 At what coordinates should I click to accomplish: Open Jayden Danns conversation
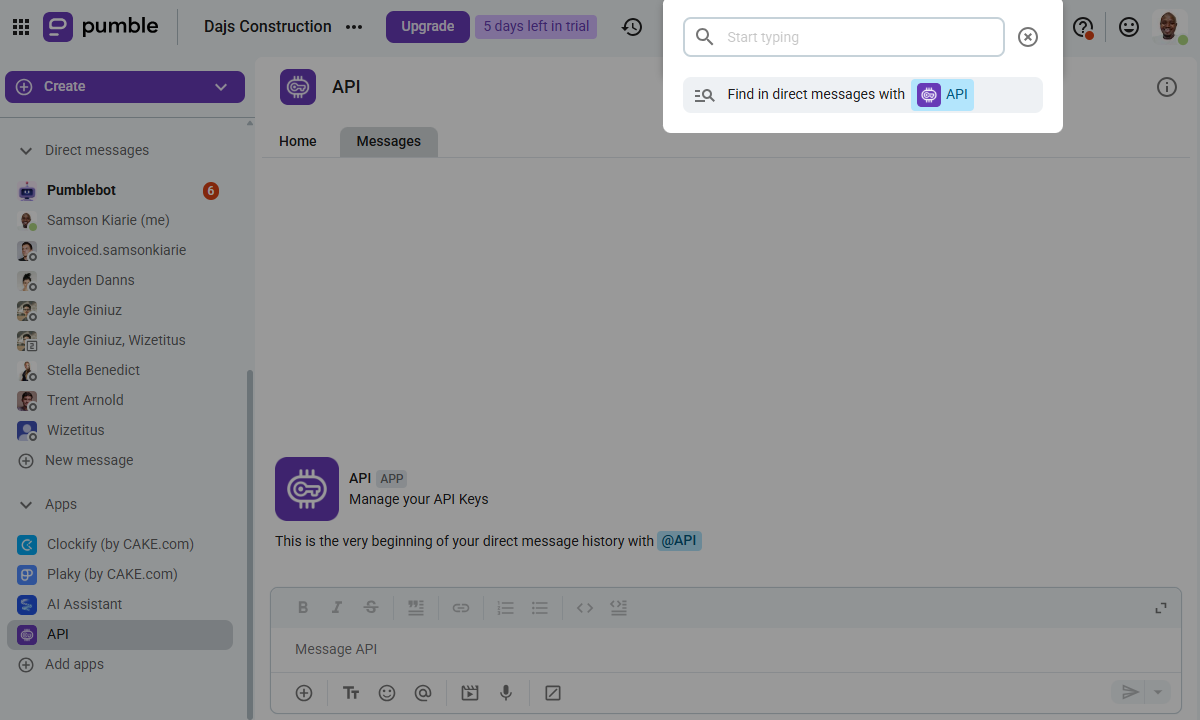click(122, 280)
